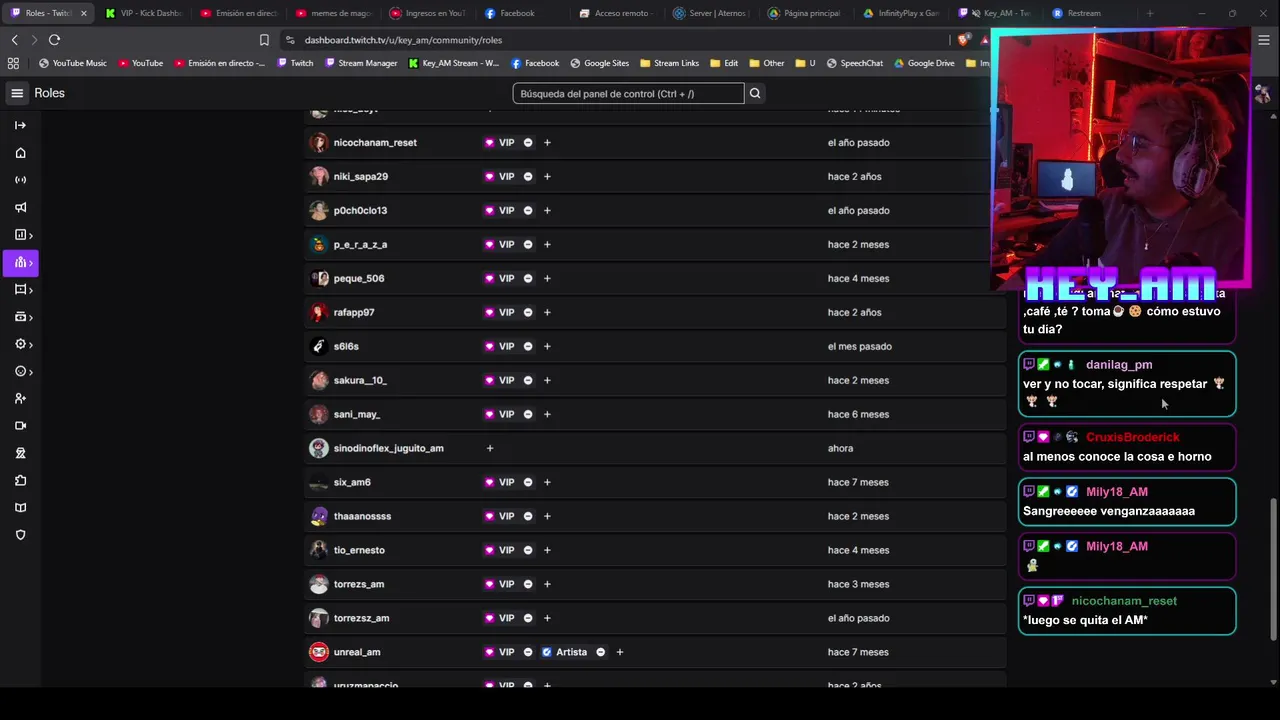Remove VIP role from rafapp97
Image resolution: width=1280 pixels, height=720 pixels.
528,313
